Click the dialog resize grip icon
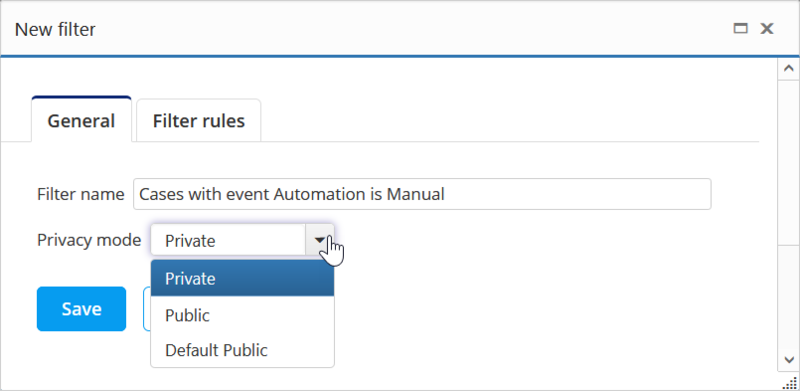This screenshot has width=800, height=391. [790, 383]
